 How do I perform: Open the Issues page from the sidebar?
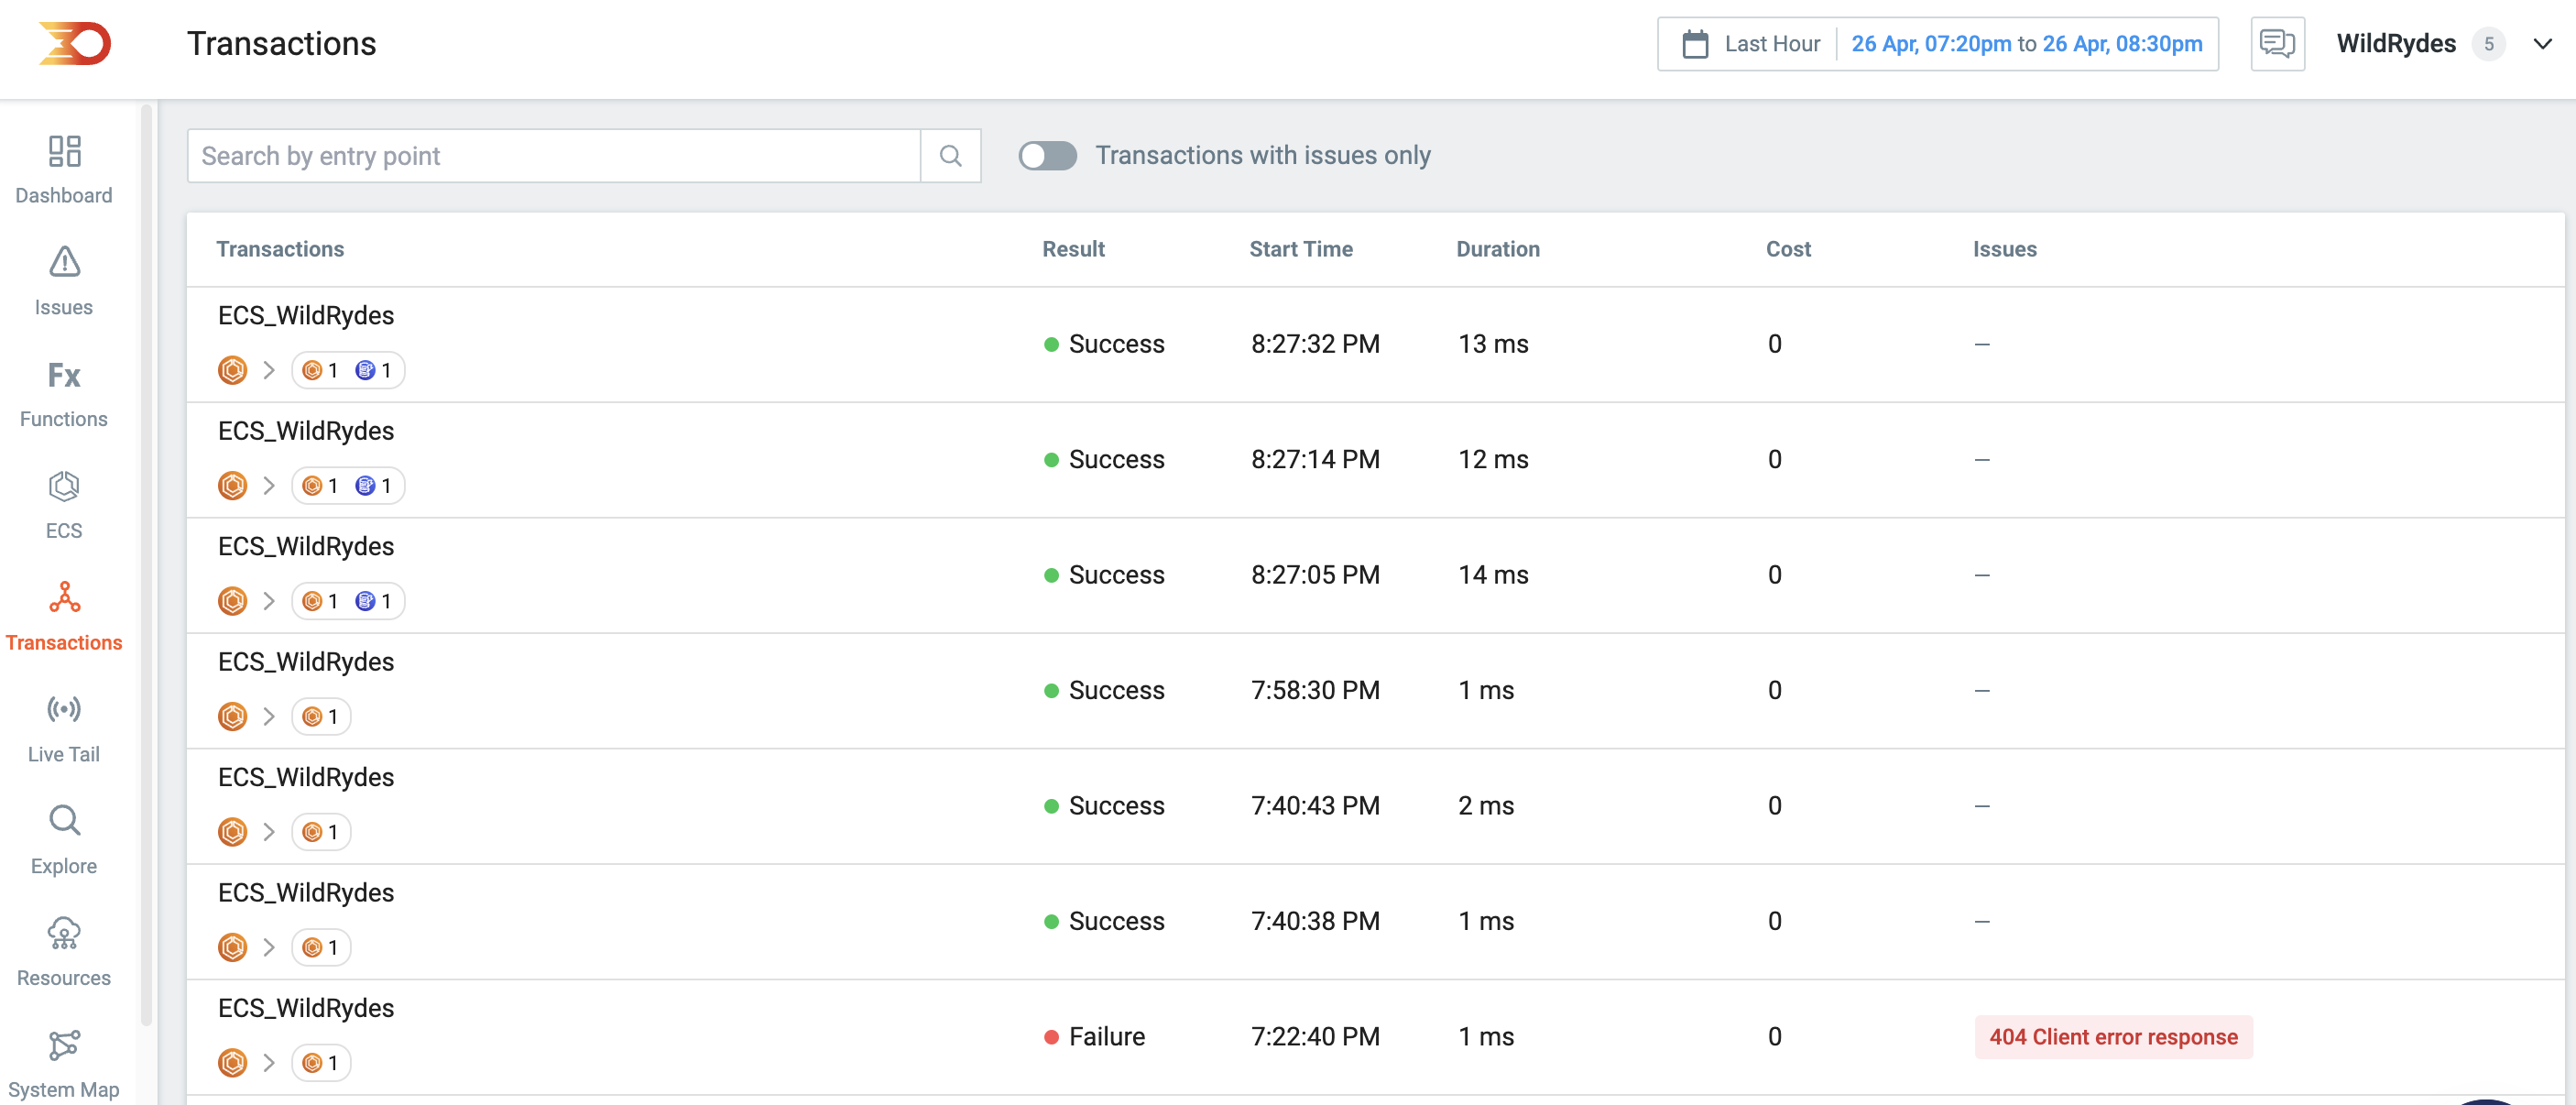click(64, 282)
